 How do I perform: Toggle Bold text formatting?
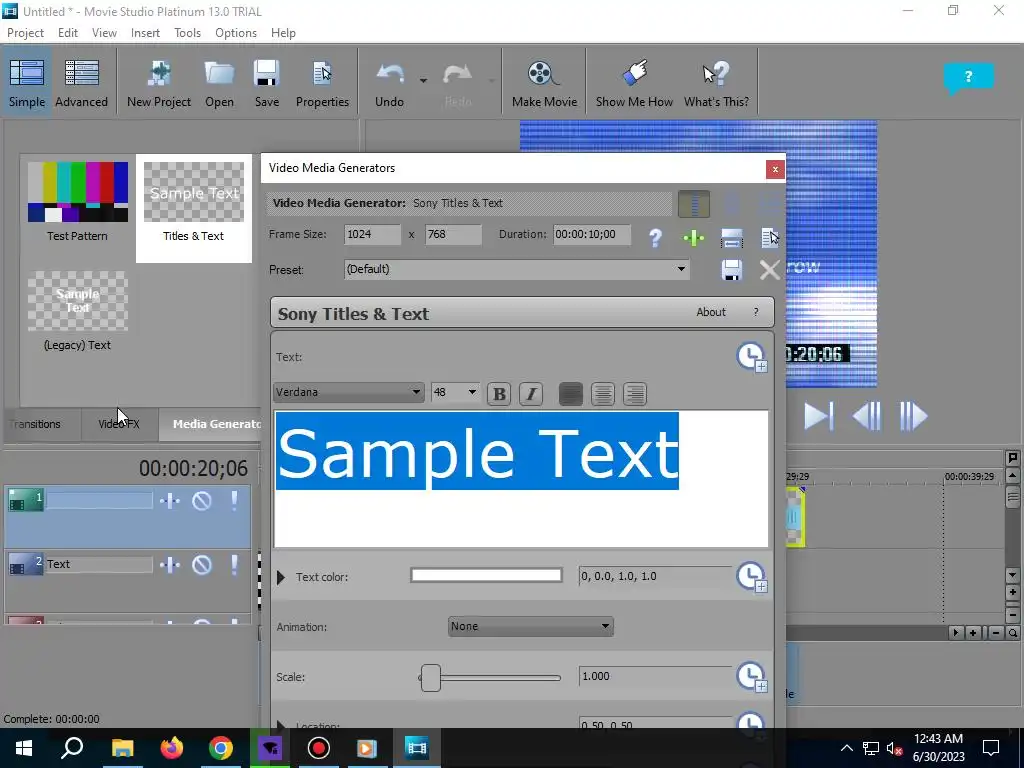coord(499,394)
